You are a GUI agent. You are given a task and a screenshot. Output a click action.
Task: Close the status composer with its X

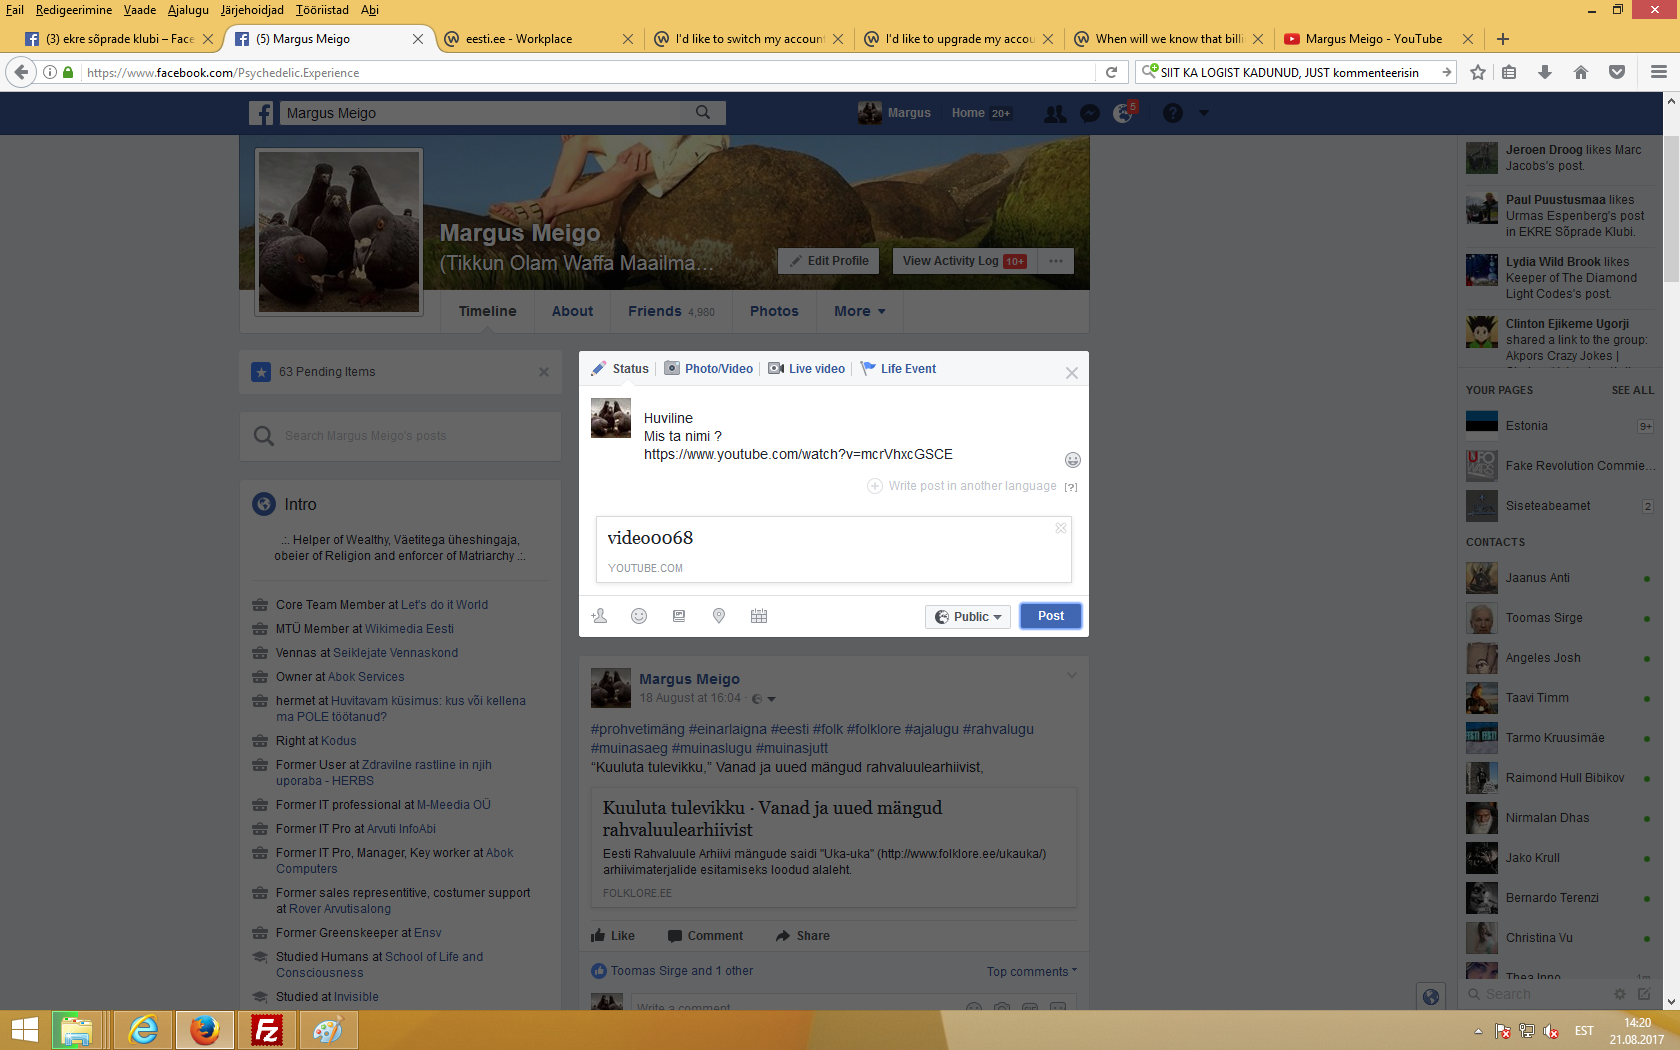click(1072, 373)
